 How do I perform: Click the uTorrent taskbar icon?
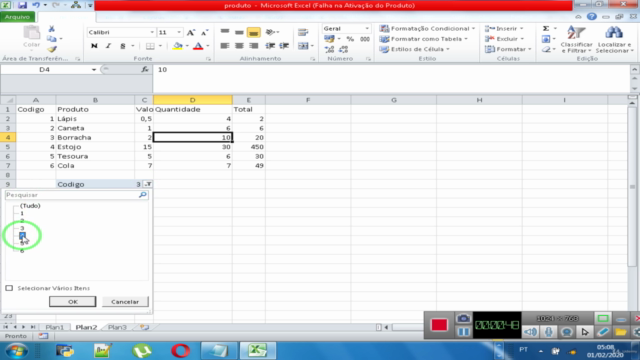click(x=142, y=351)
